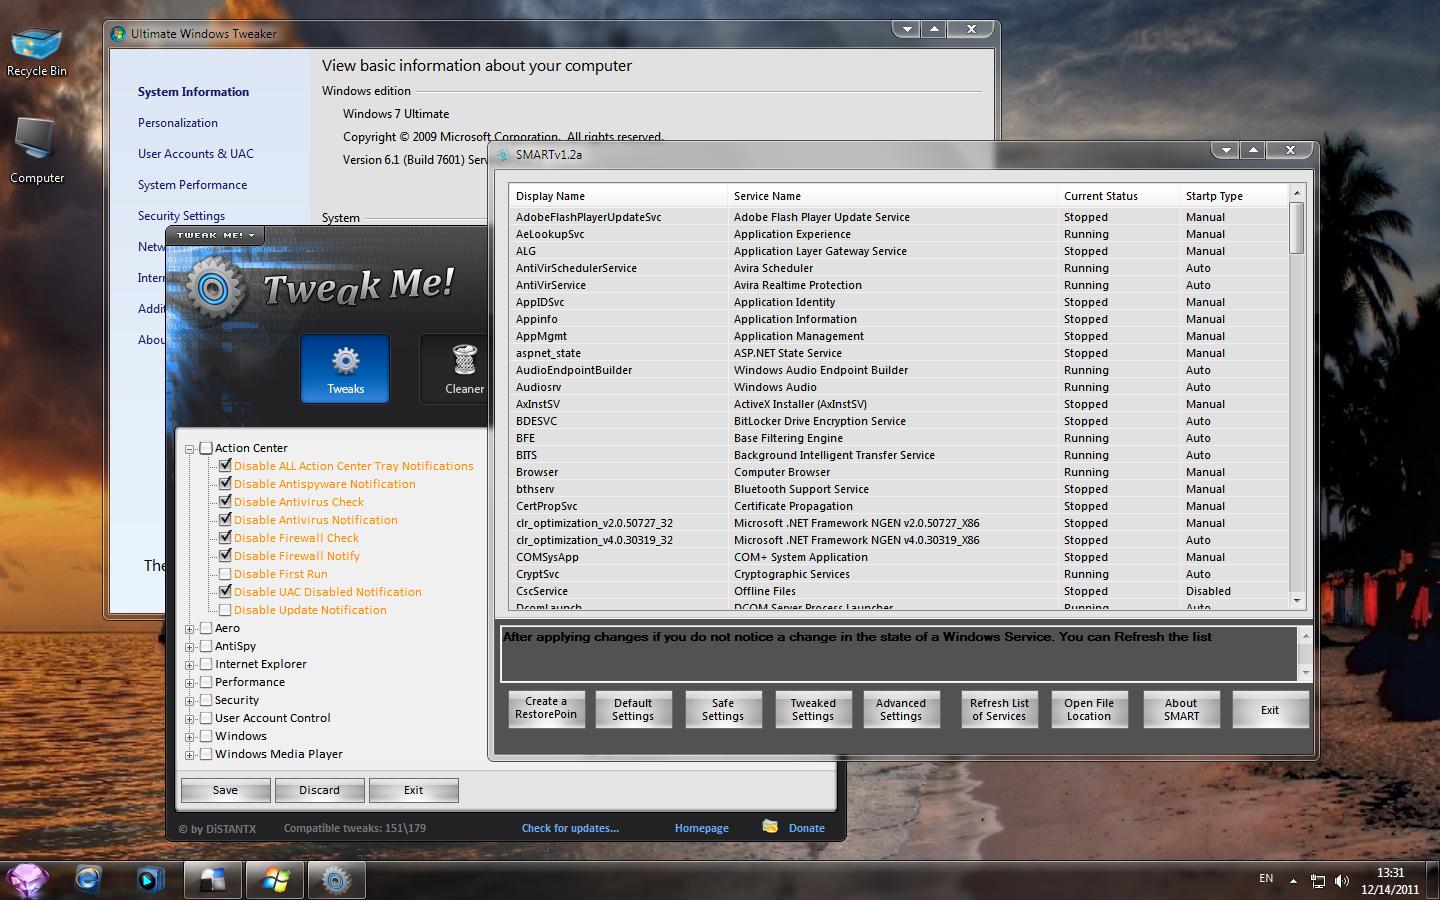This screenshot has width=1440, height=900.
Task: Click Save in the Tweak Me window
Action: click(x=225, y=790)
